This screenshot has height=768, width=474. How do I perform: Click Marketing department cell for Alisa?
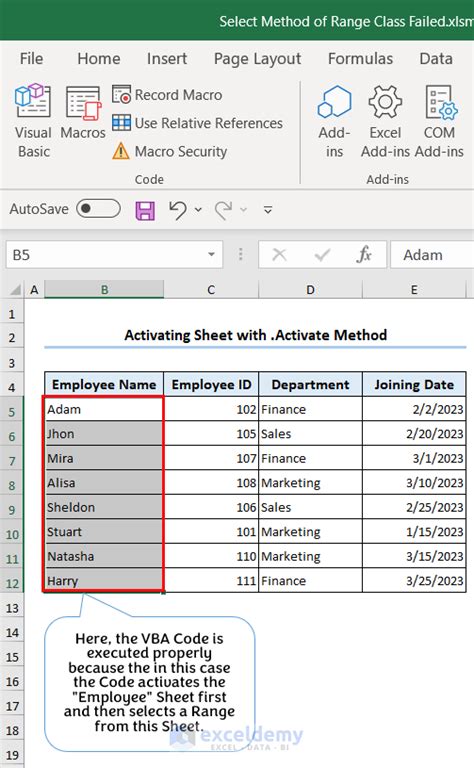pos(310,482)
